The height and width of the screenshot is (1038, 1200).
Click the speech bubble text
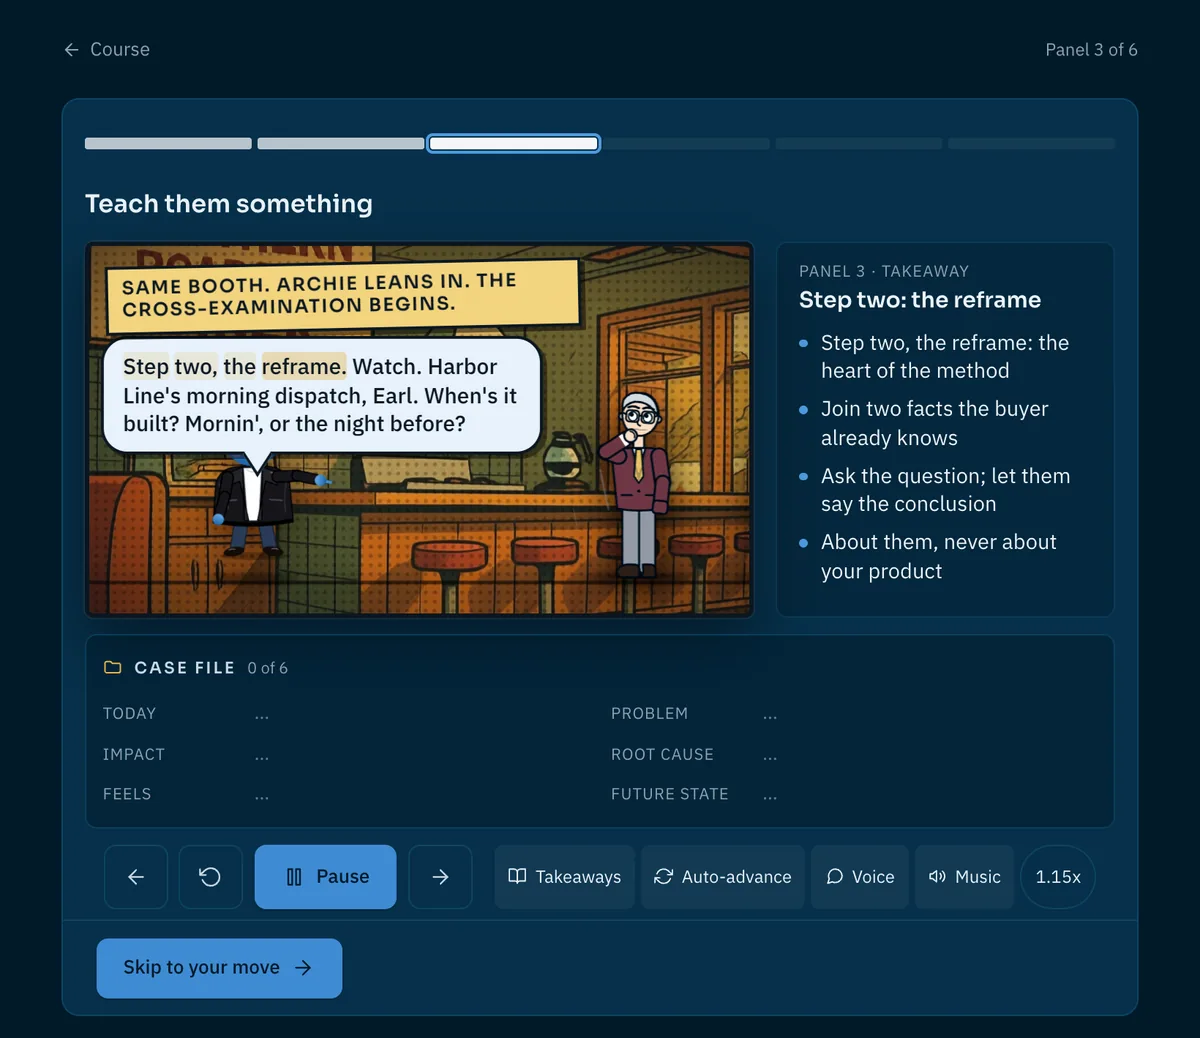pos(320,395)
